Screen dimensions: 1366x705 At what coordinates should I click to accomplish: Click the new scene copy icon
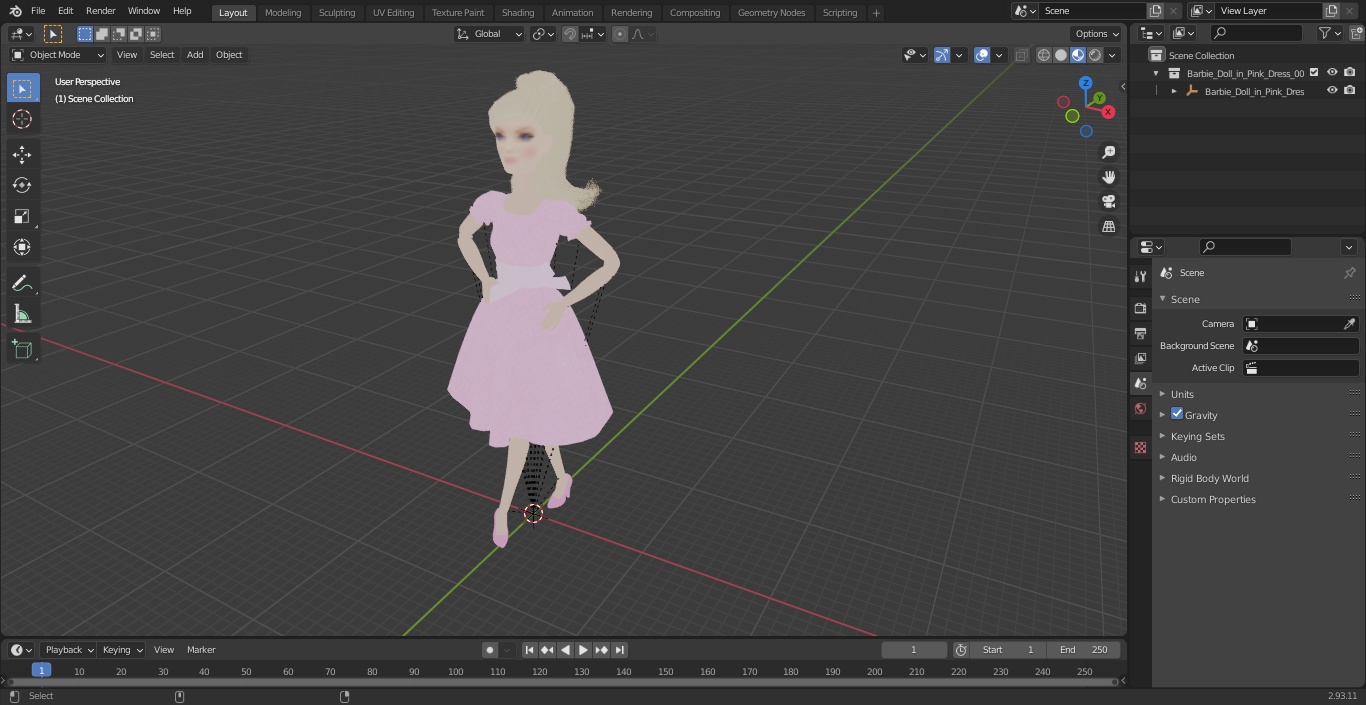pos(1155,11)
